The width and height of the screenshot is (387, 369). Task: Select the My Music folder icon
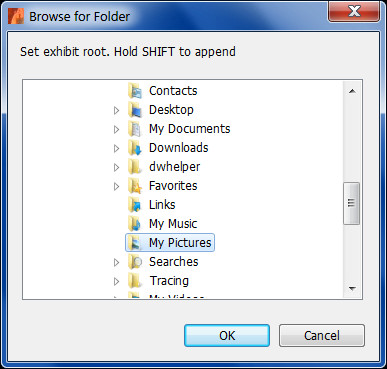(x=135, y=224)
